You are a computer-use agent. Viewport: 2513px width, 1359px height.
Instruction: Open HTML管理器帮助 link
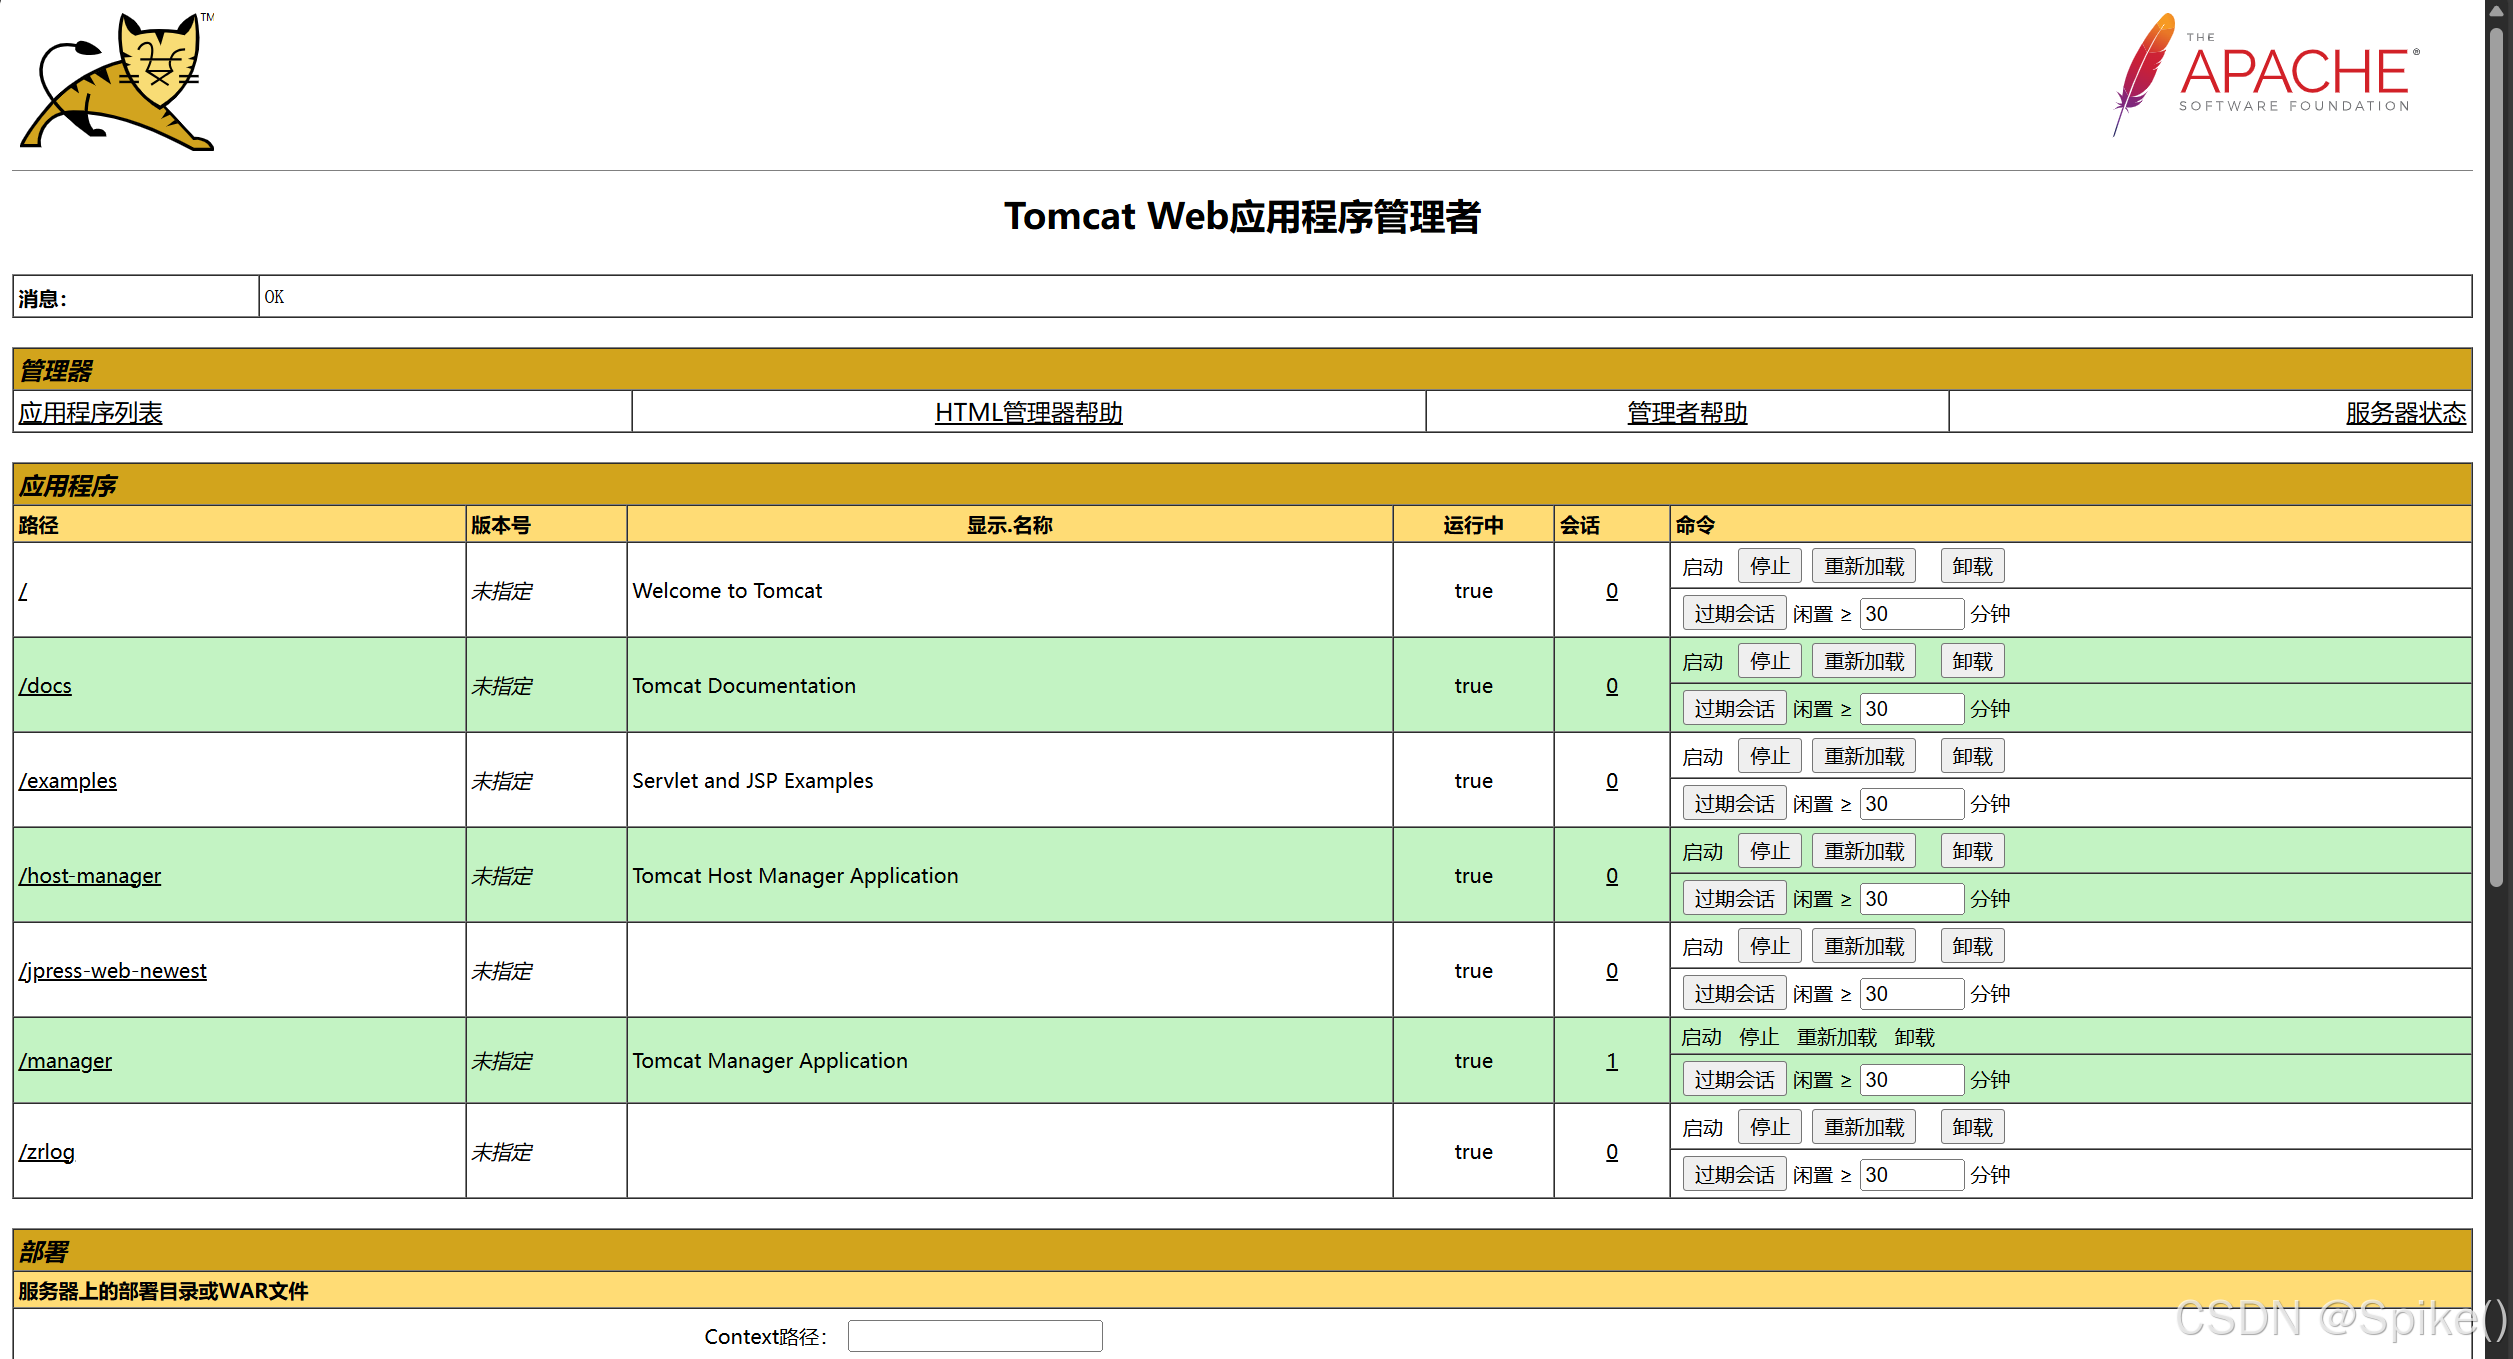click(1028, 412)
